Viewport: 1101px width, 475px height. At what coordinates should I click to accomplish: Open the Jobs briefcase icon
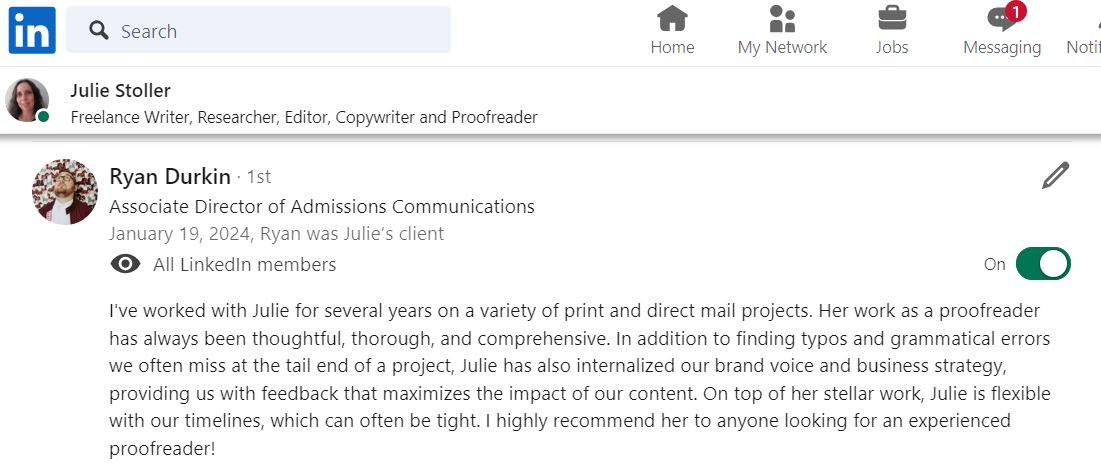[892, 18]
